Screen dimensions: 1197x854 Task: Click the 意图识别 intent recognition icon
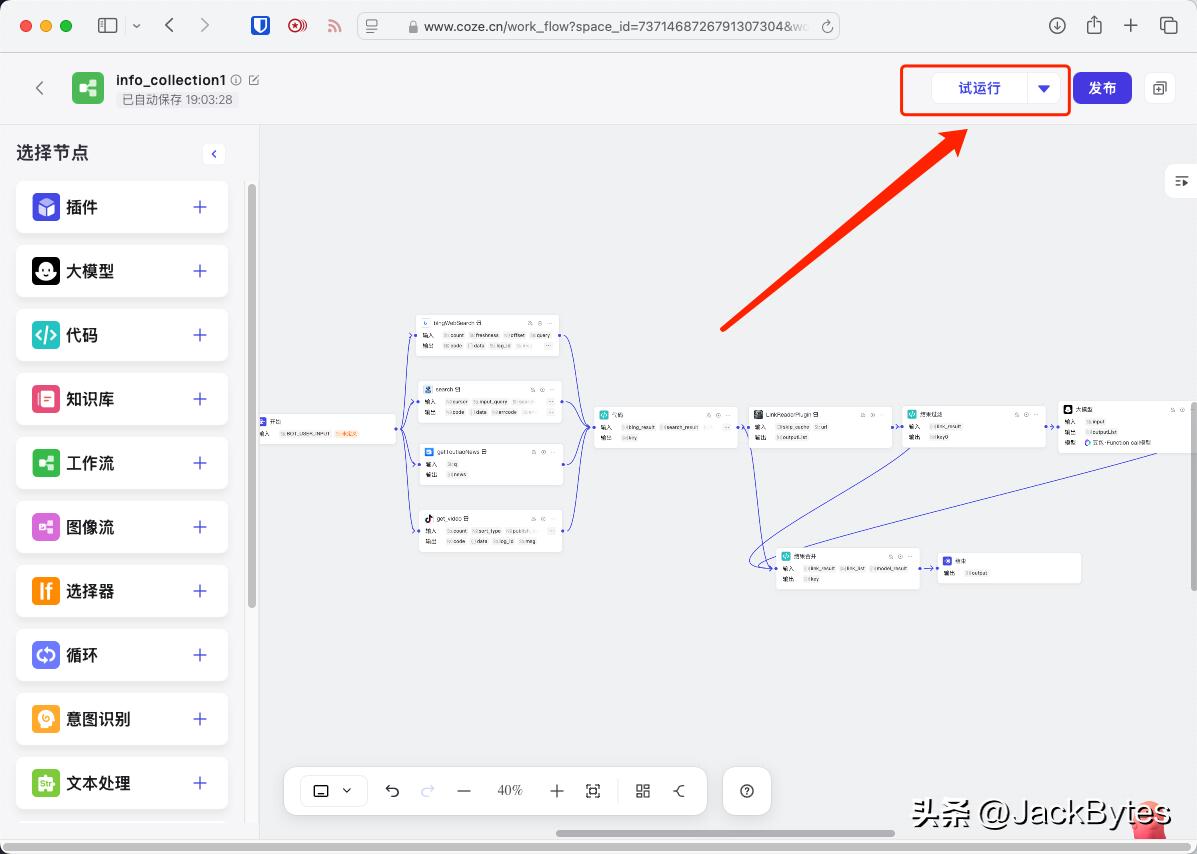click(46, 719)
